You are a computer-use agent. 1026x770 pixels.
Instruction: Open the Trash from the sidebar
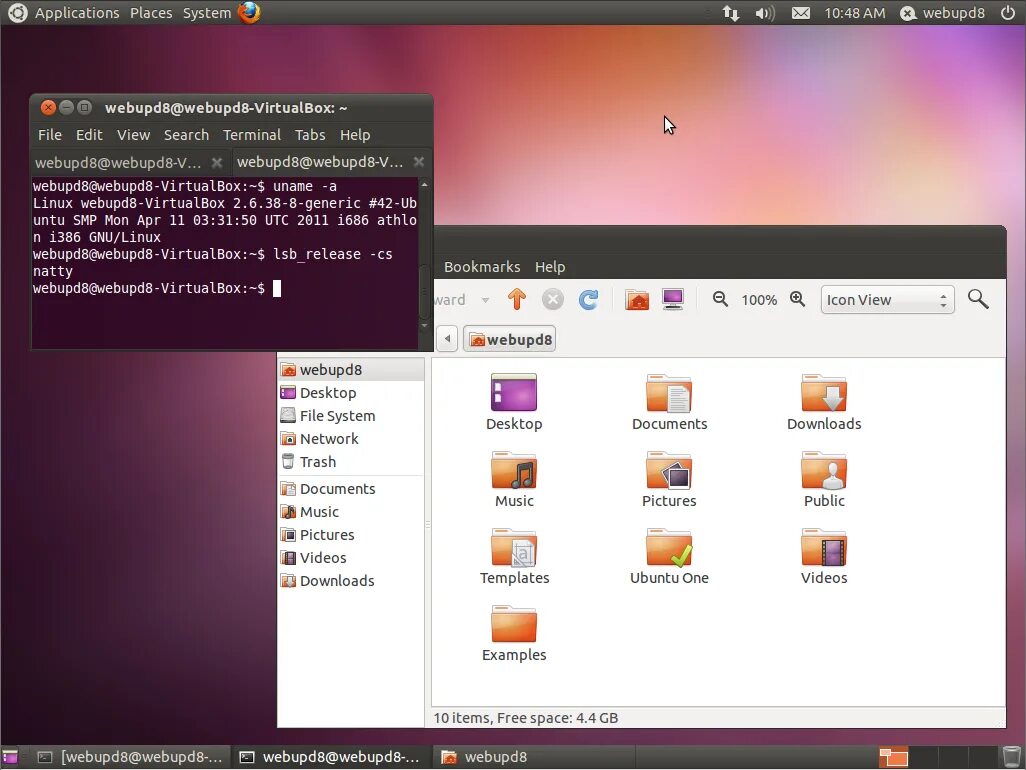(x=317, y=461)
